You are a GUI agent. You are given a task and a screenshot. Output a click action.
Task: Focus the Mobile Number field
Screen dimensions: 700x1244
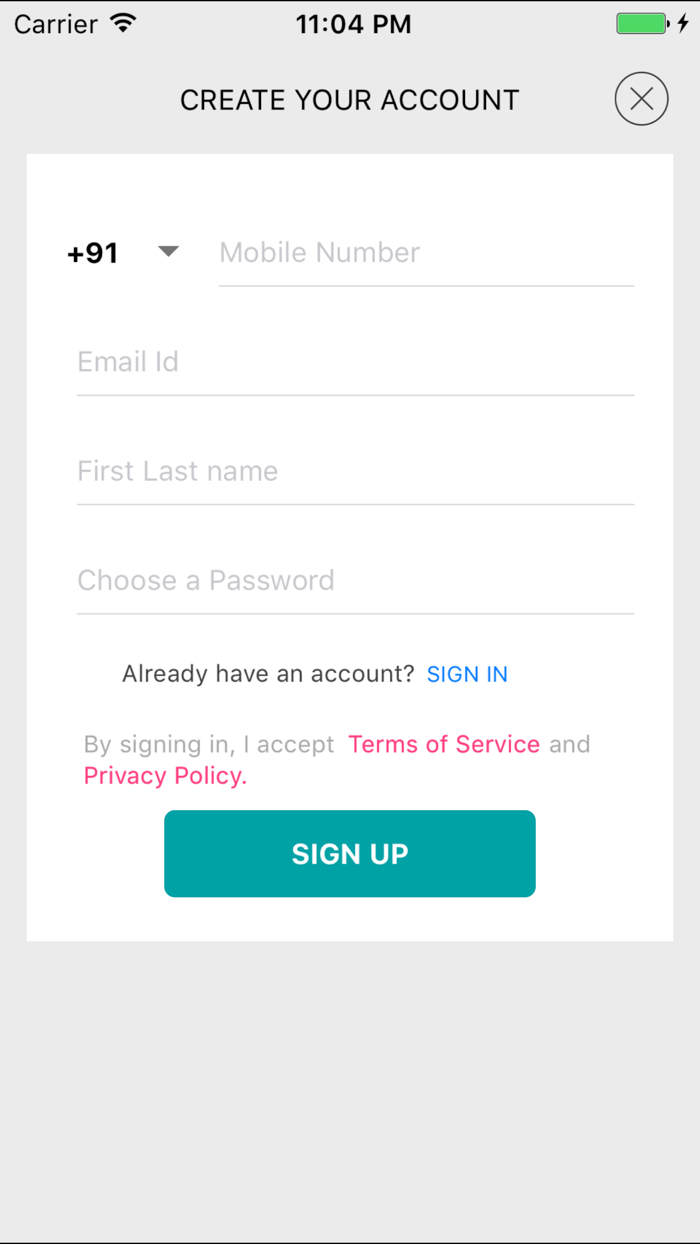click(425, 253)
